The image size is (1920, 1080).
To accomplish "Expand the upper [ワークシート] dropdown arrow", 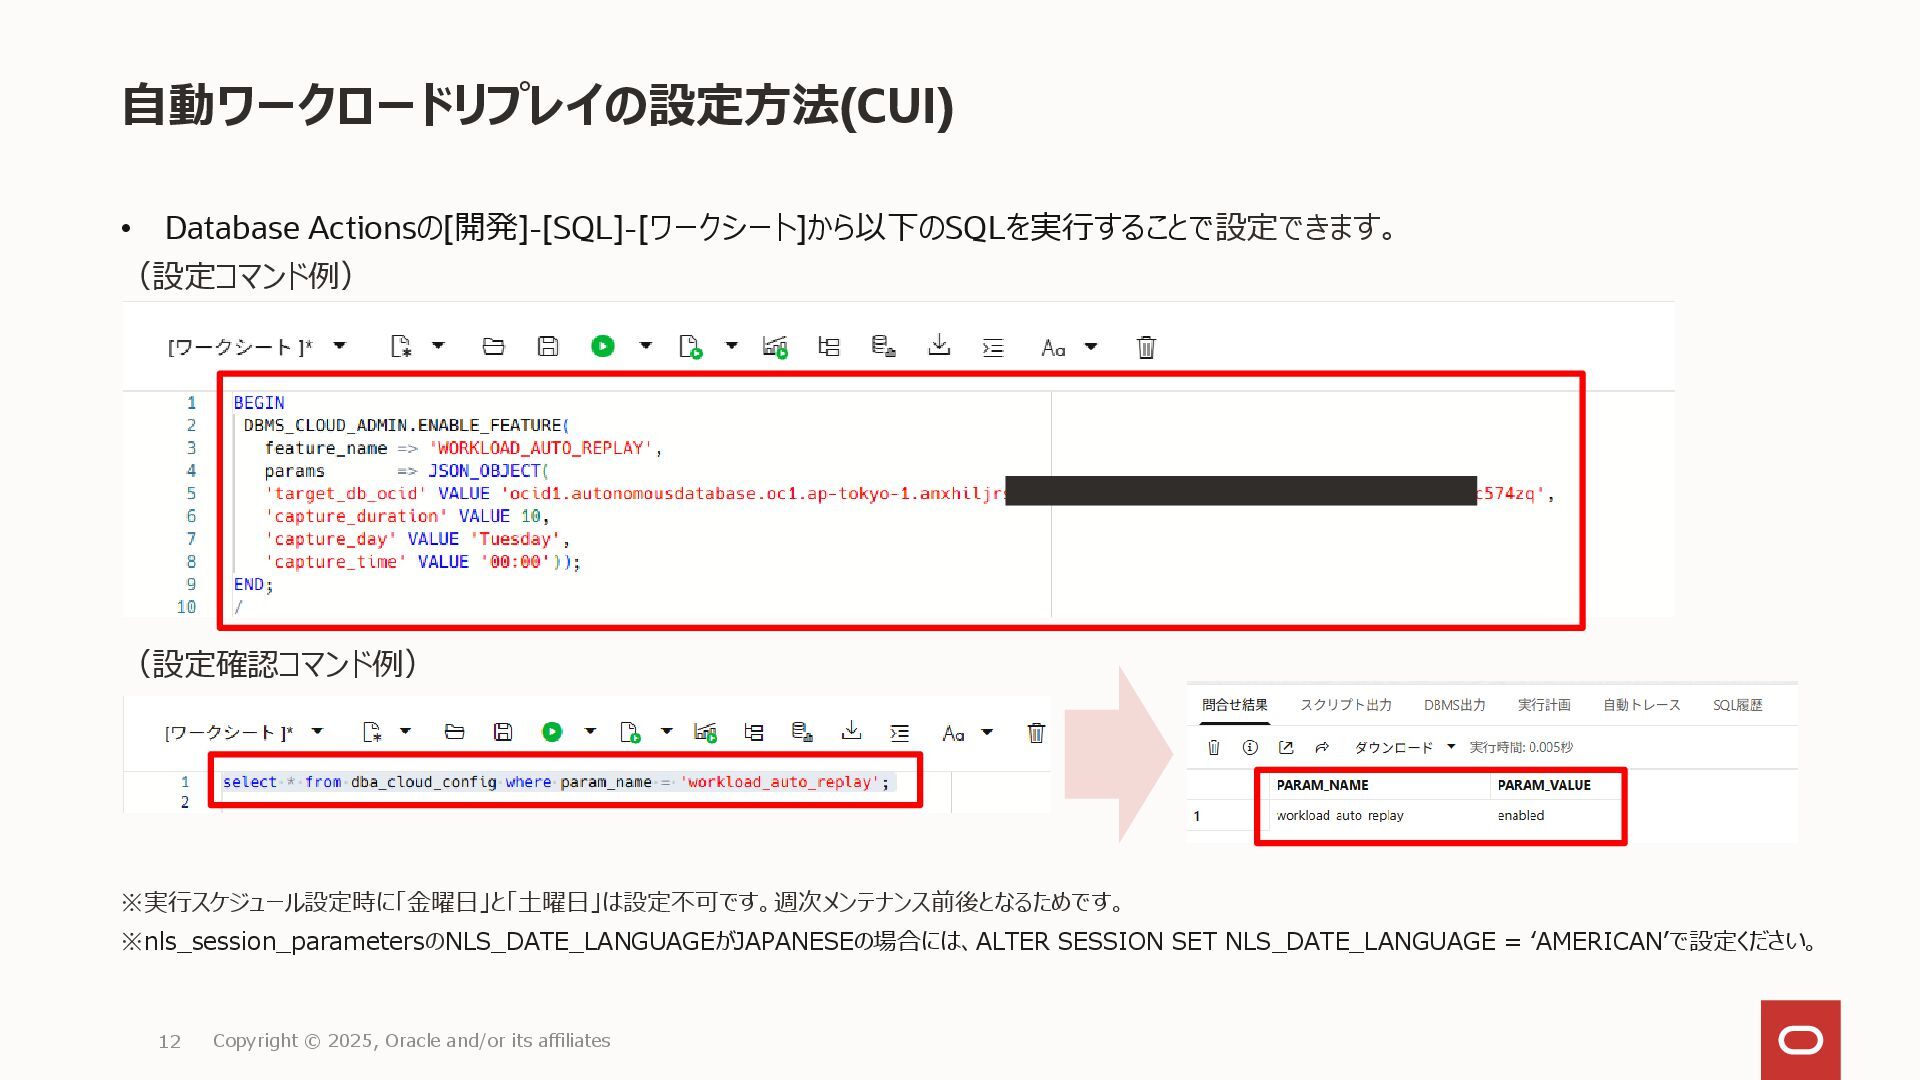I will click(339, 346).
